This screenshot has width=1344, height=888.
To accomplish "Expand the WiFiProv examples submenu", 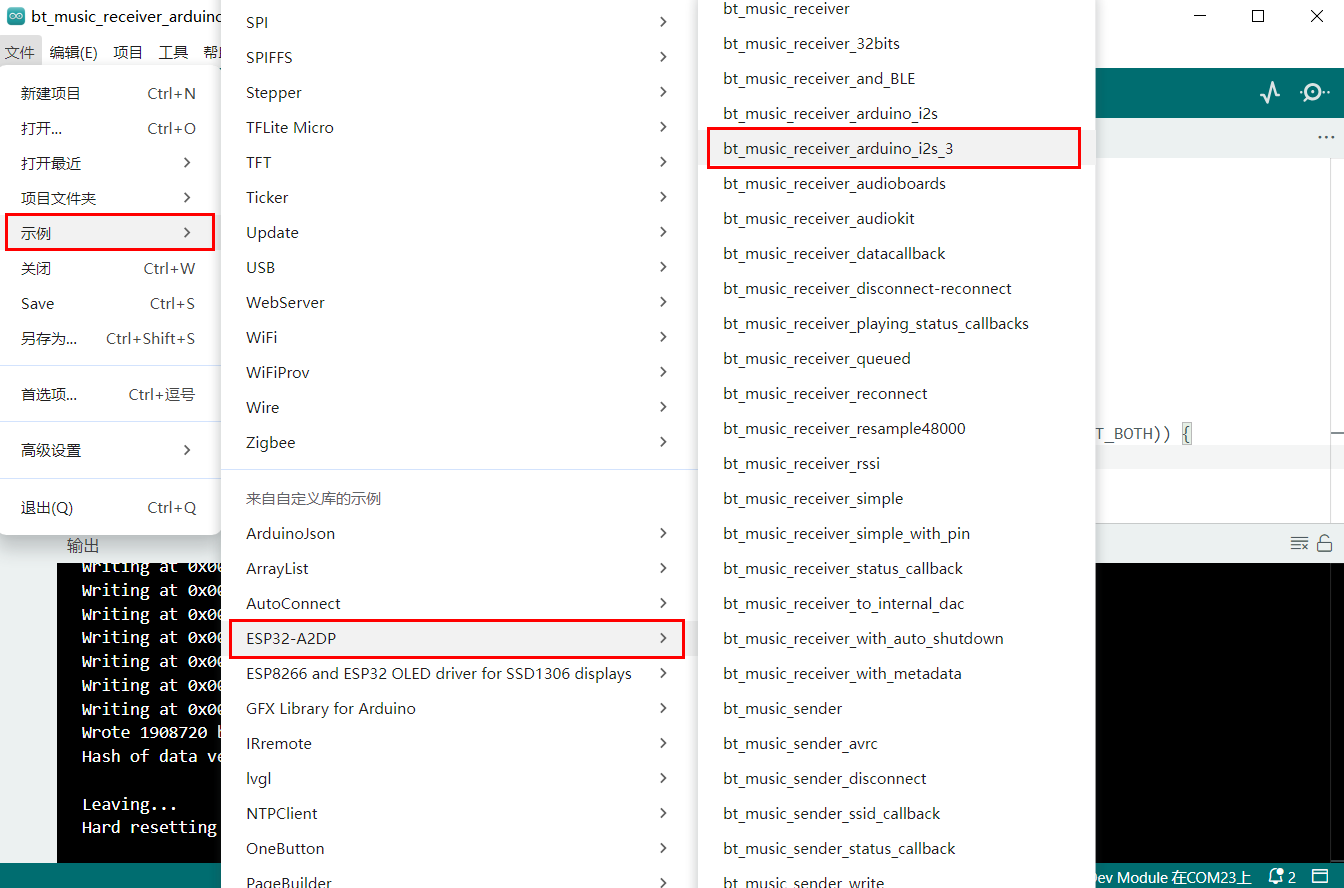I will point(458,372).
